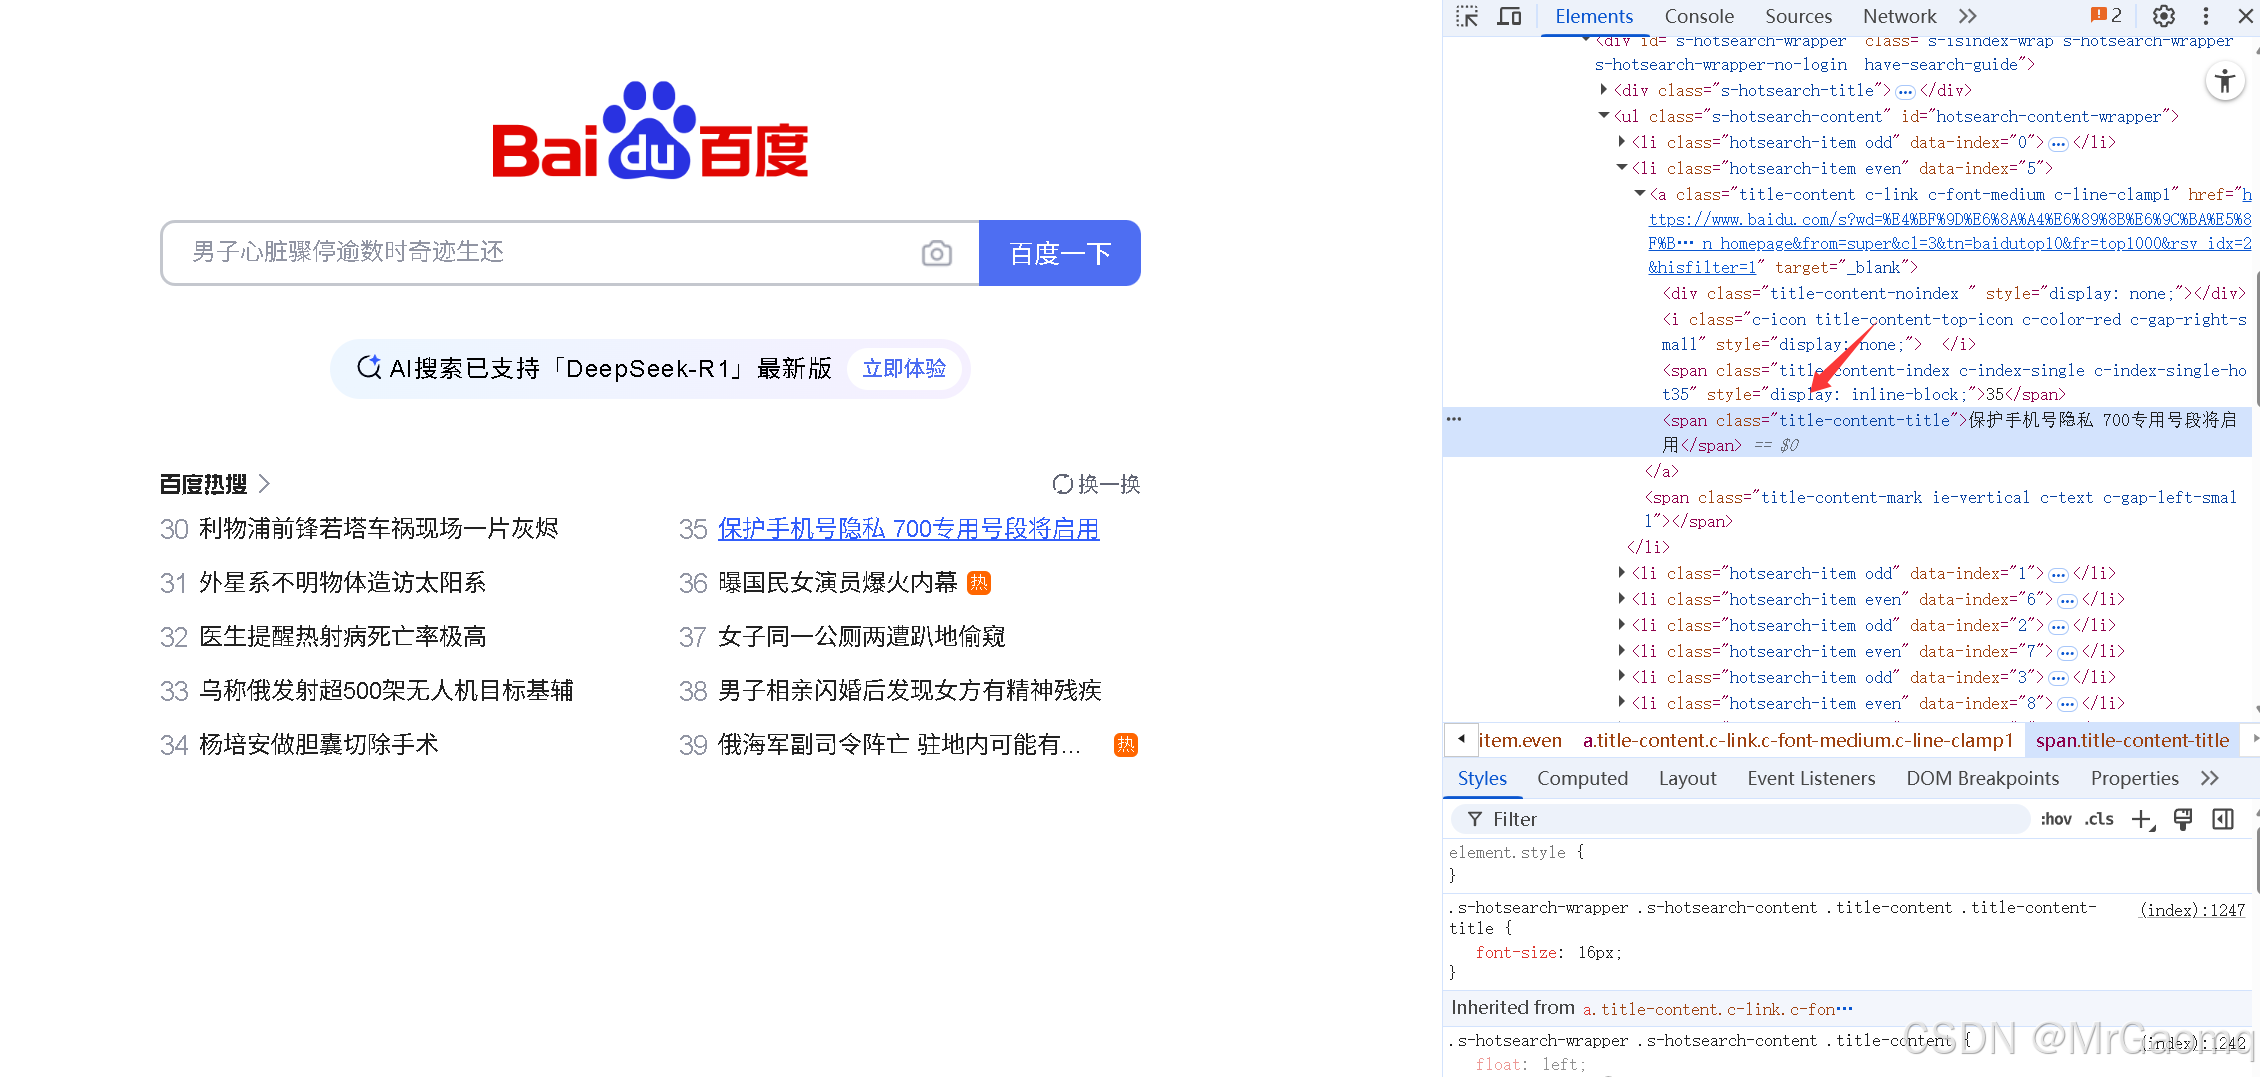The width and height of the screenshot is (2260, 1077).
Task: Add new style rule plus icon
Action: click(2142, 820)
